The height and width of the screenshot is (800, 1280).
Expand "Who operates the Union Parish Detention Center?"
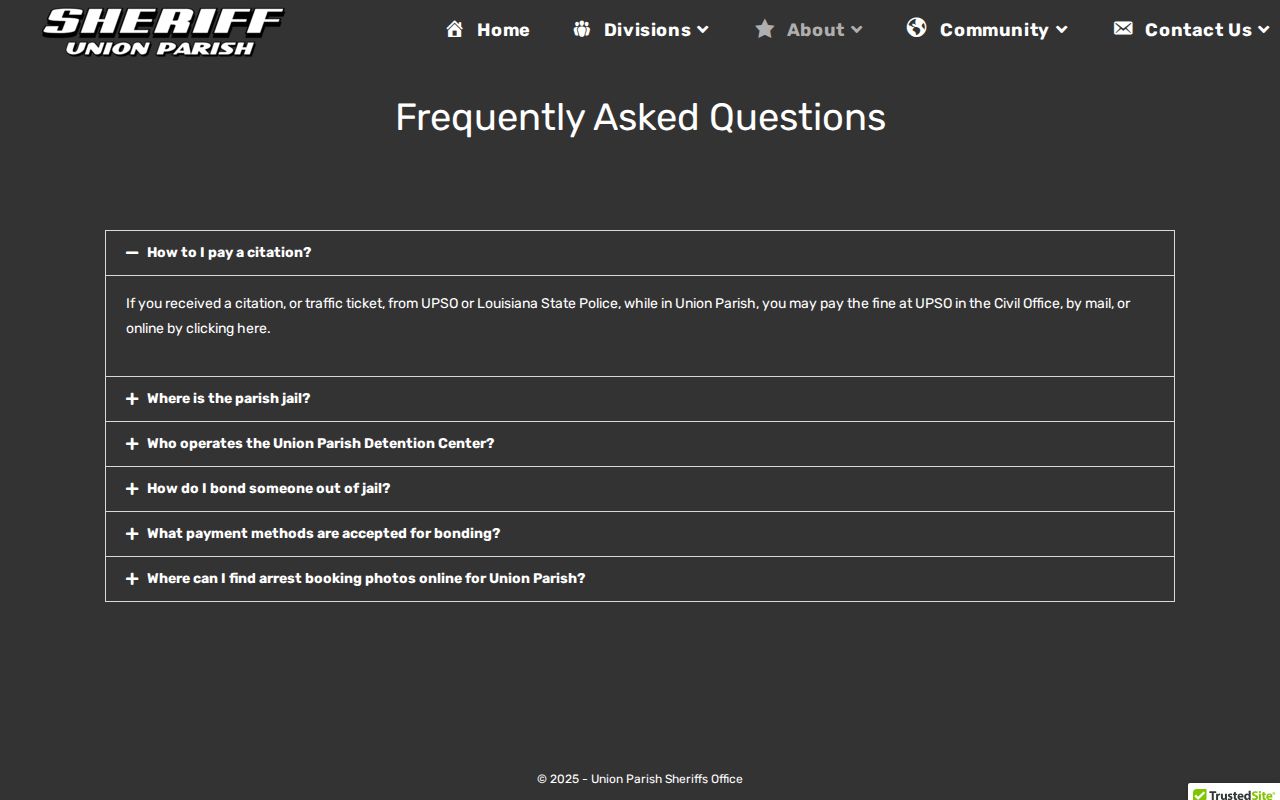tap(640, 444)
